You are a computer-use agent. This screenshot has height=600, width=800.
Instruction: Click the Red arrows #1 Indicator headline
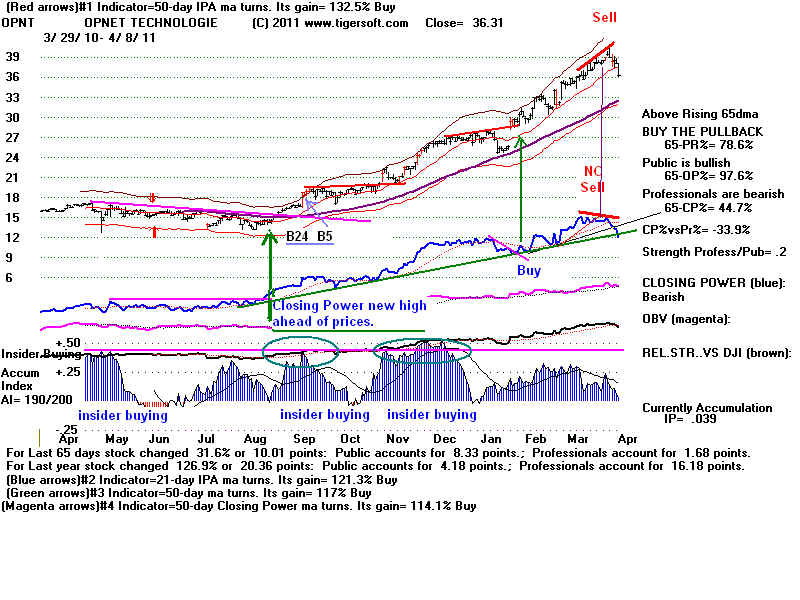click(x=199, y=7)
